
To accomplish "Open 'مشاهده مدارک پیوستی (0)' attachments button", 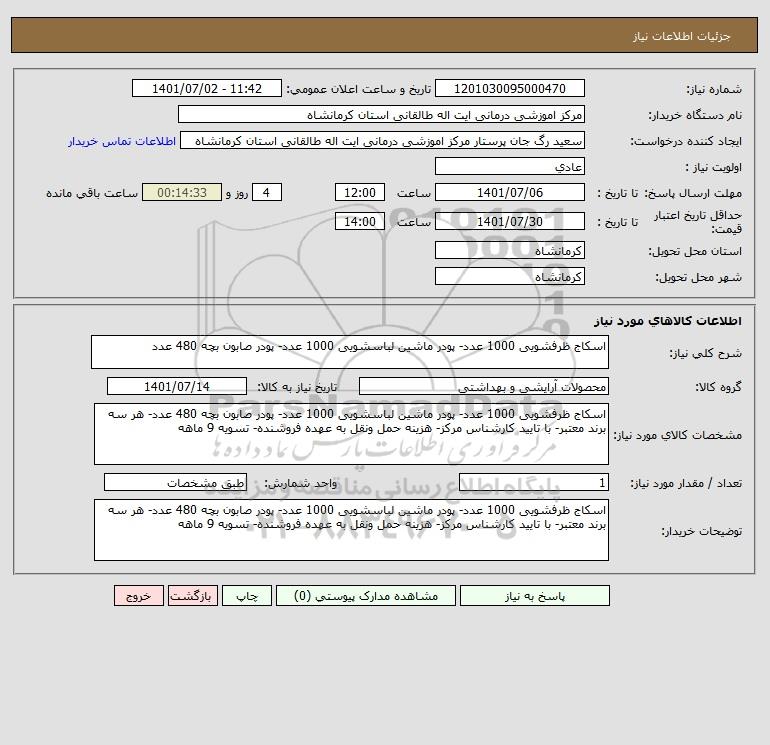I will coord(366,596).
